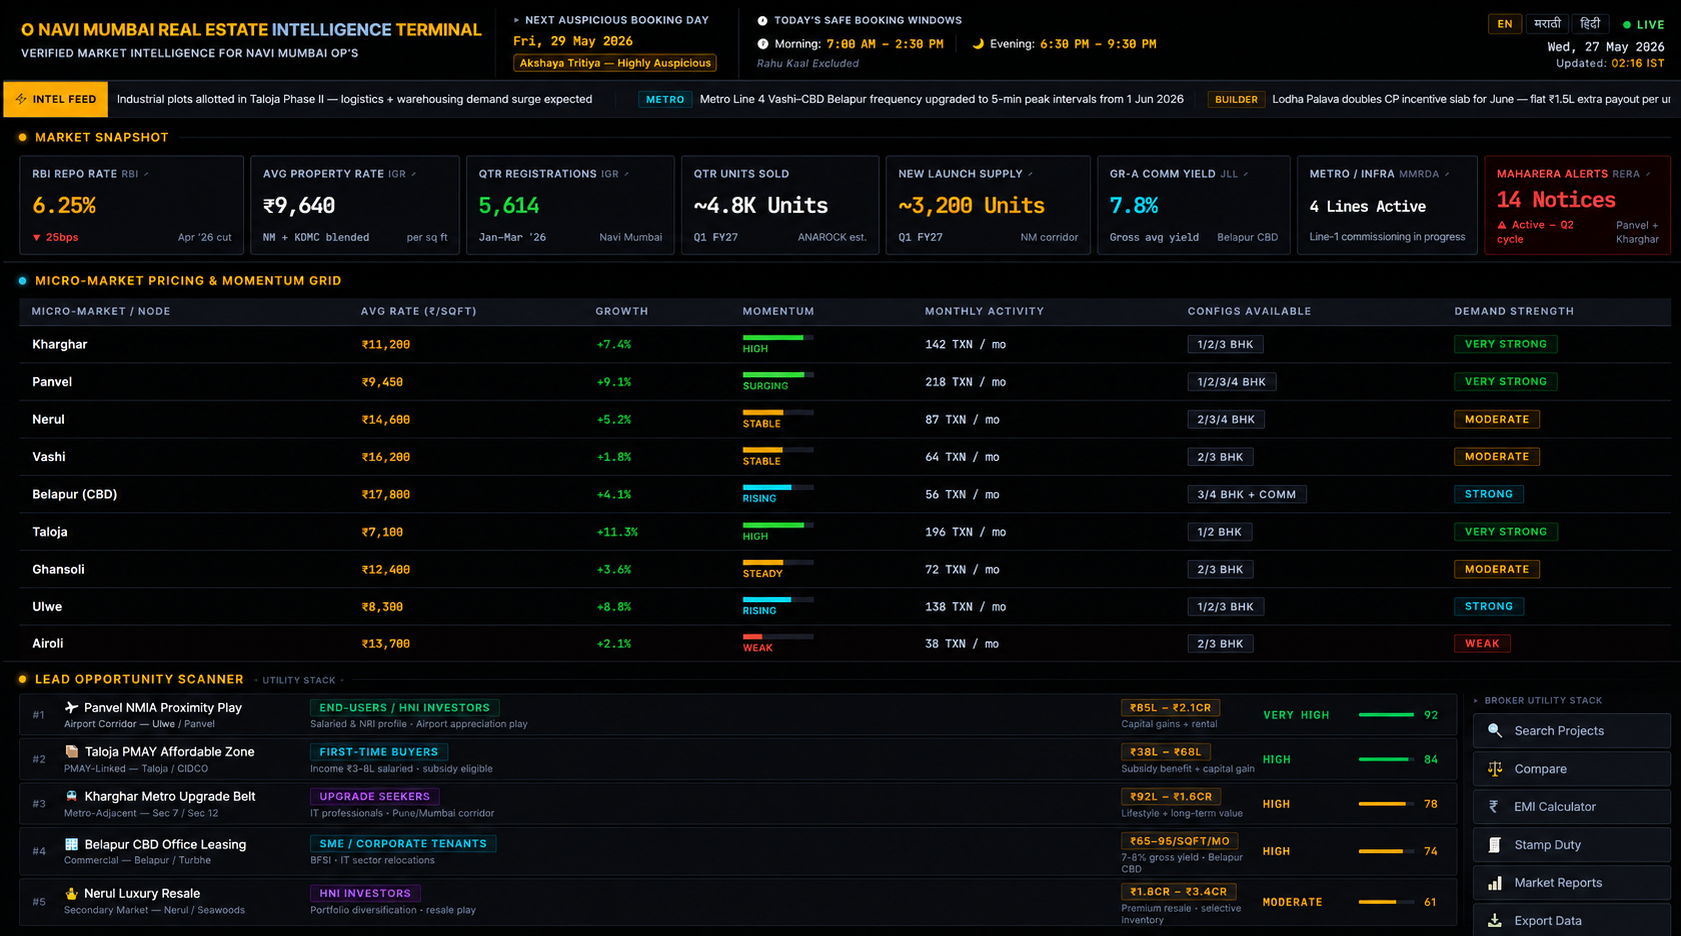Screen dimensions: 1681x936
Task: Click the warning triangle in MahaRERA Alerts card
Action: 1502,225
